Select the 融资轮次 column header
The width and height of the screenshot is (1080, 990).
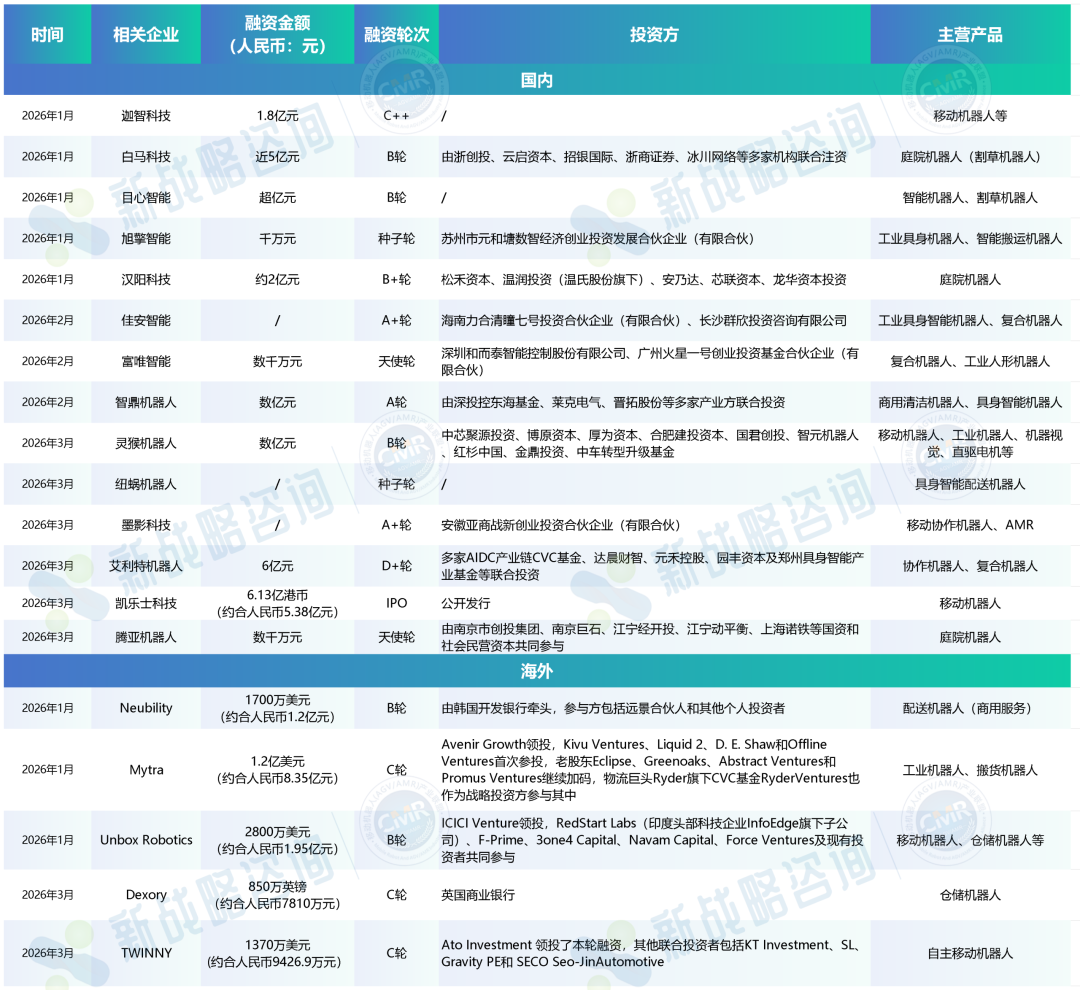(x=397, y=35)
